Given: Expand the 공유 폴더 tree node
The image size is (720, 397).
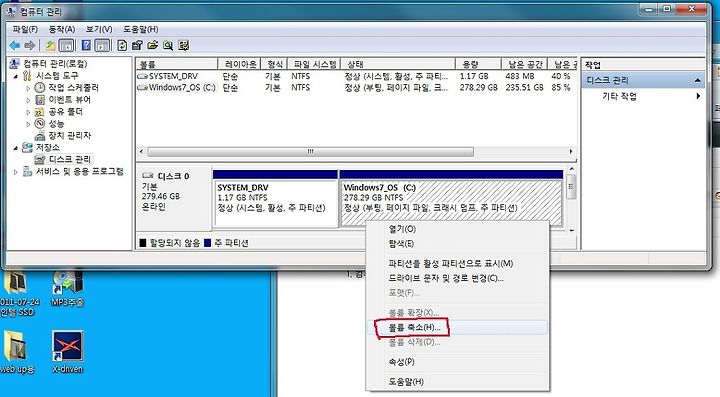Looking at the screenshot, I should [28, 112].
